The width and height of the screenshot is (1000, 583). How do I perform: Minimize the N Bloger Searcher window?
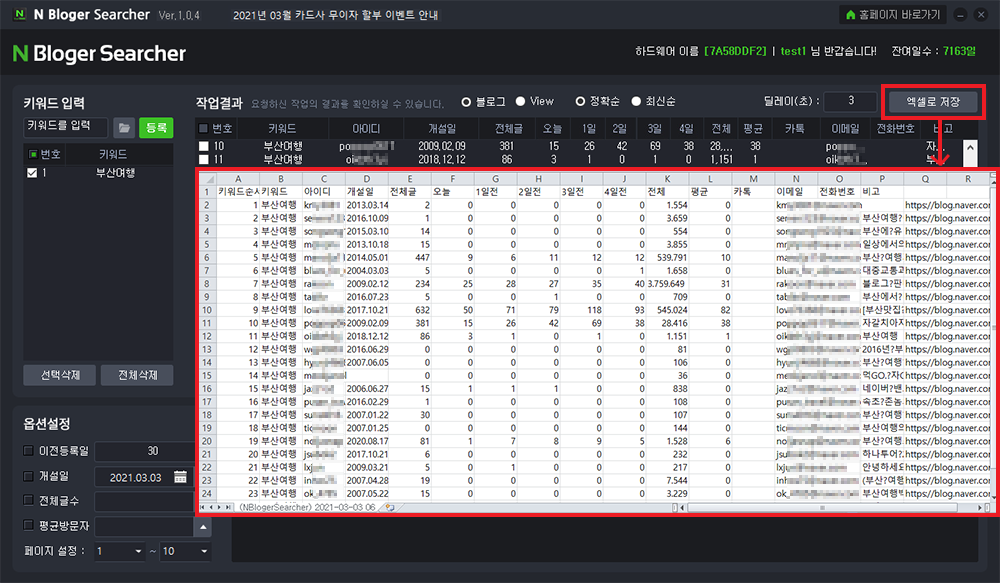(x=960, y=15)
